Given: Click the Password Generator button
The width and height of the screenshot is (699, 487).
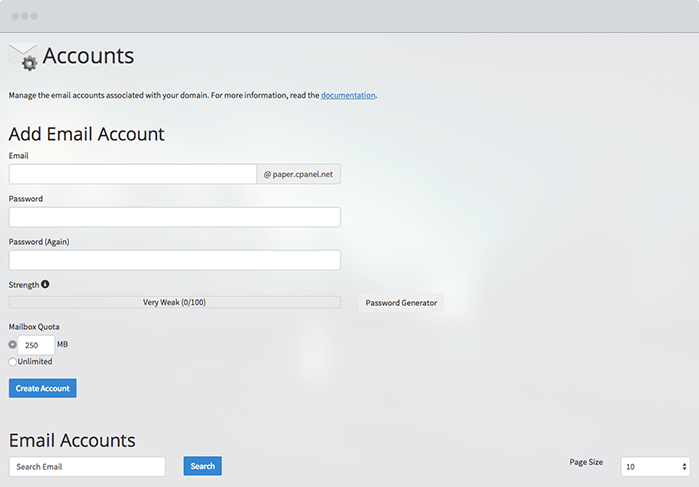Looking at the screenshot, I should point(401,303).
